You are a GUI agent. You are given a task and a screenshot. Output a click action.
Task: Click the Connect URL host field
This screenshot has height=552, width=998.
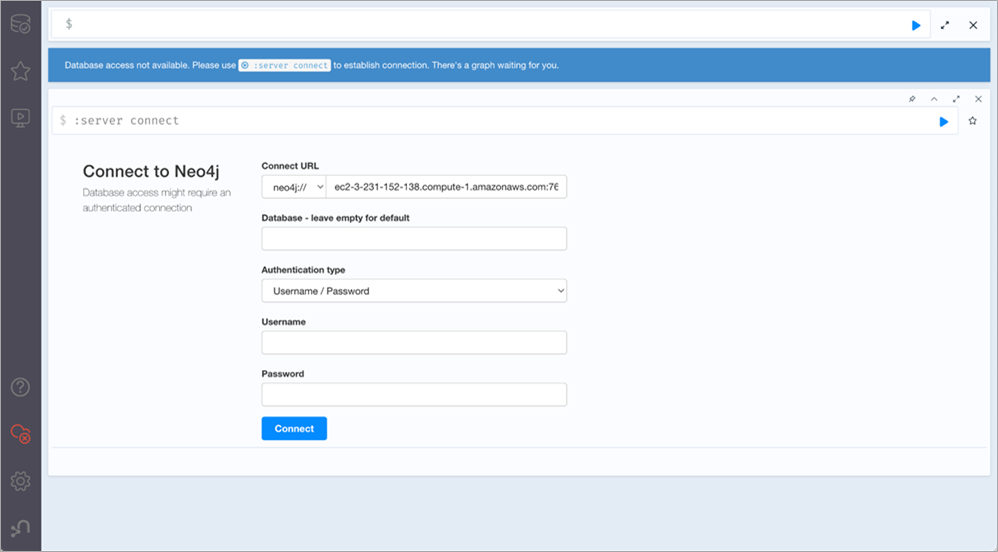click(446, 187)
